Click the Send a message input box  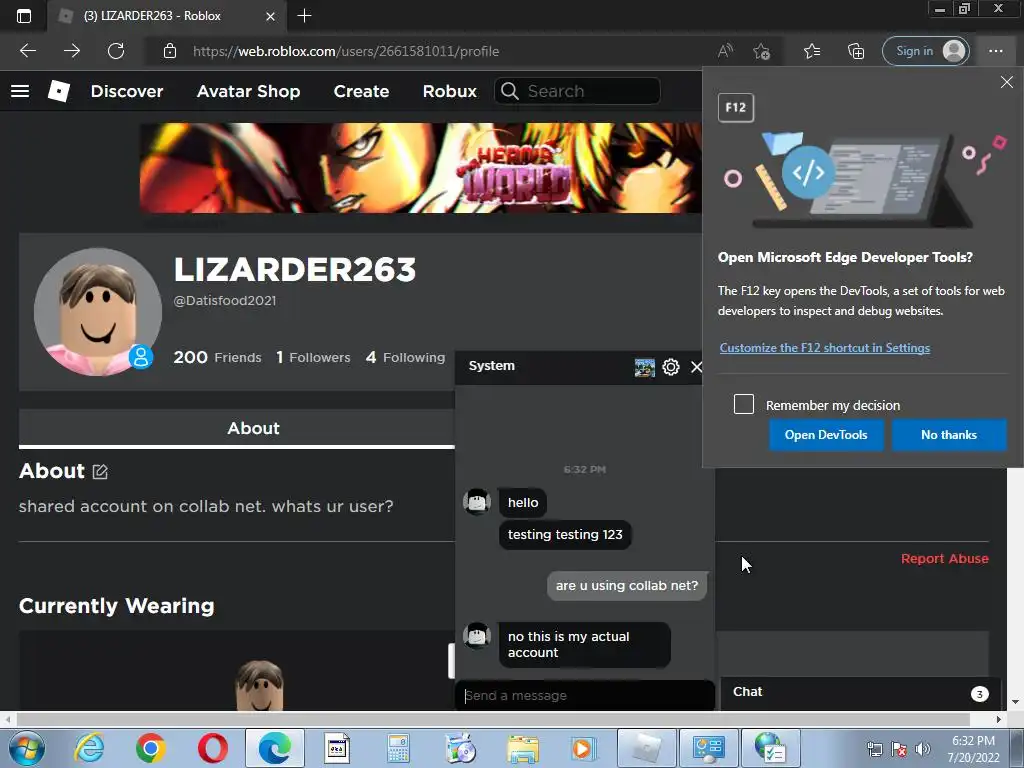[x=584, y=696]
